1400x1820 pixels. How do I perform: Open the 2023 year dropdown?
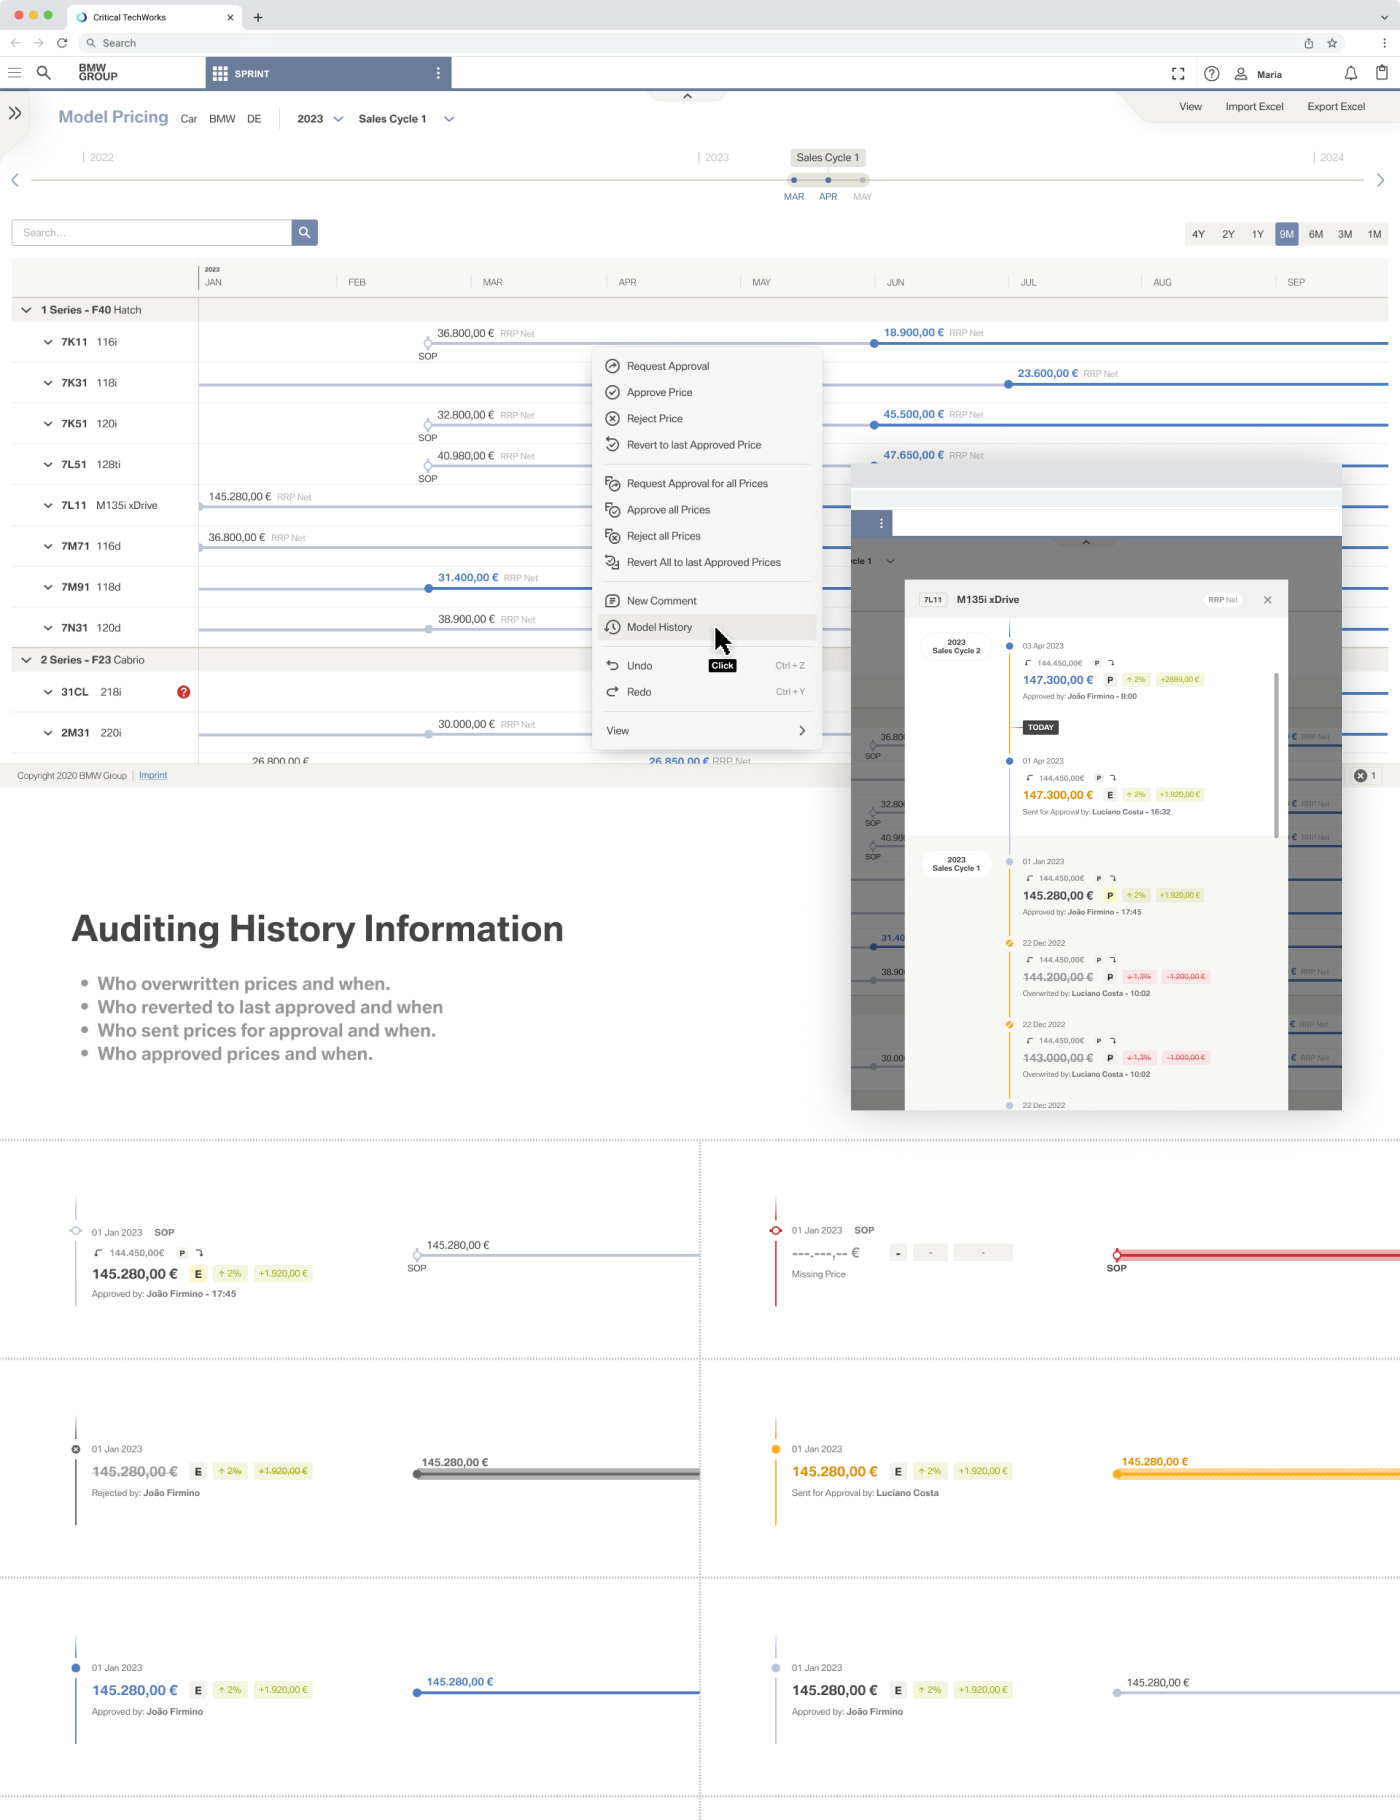320,119
